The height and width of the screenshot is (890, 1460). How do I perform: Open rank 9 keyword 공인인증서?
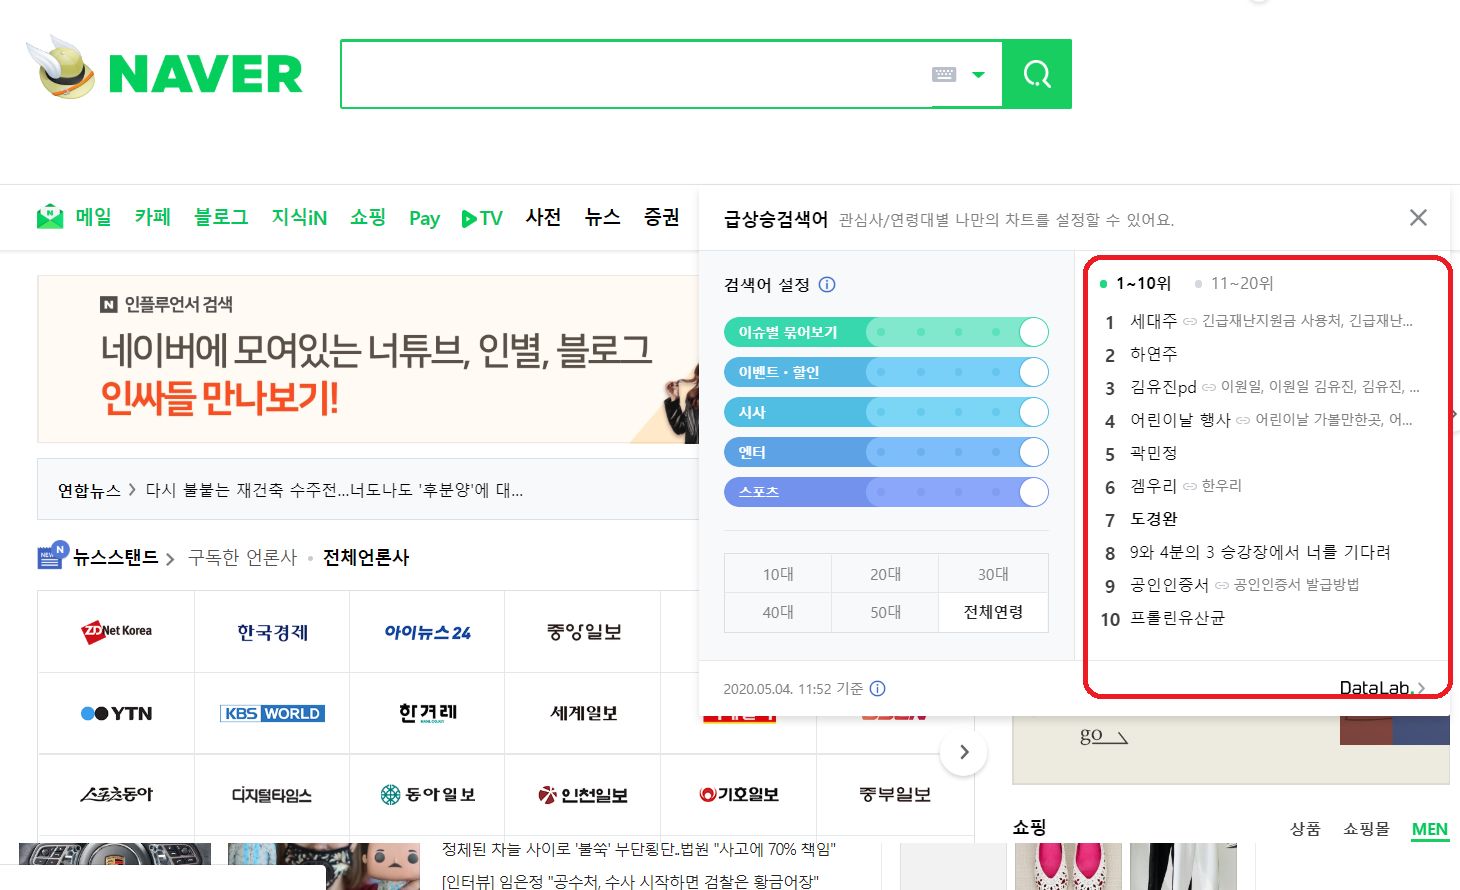coord(1169,585)
